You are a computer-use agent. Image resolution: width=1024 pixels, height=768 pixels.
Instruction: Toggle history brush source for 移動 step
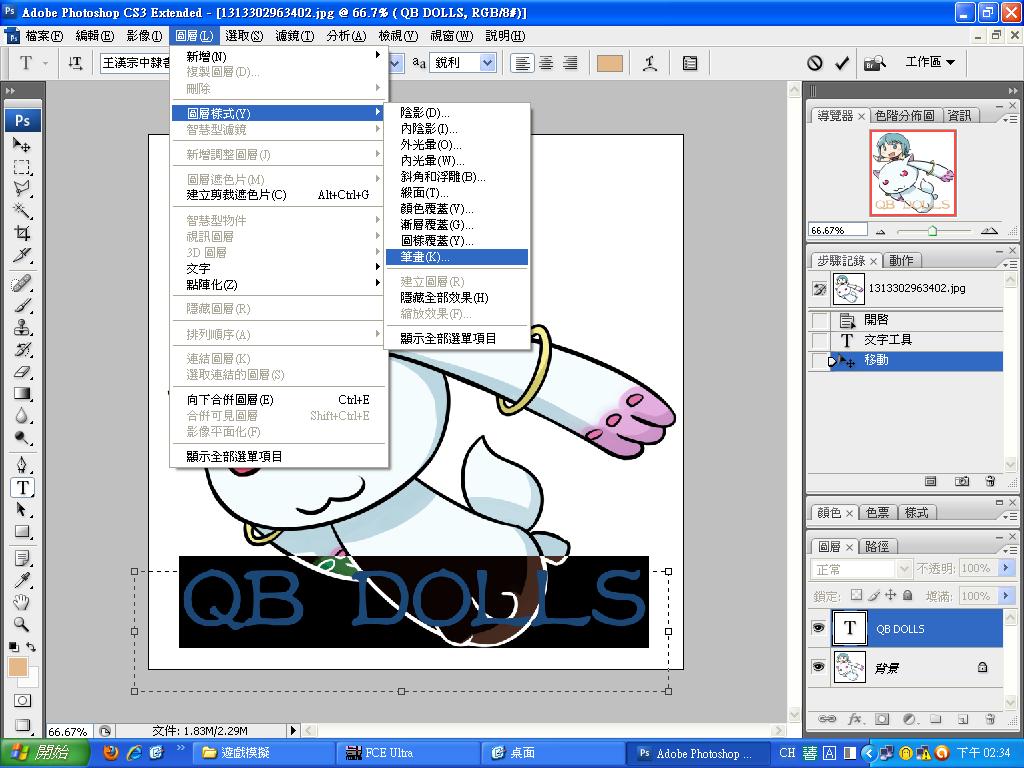(819, 360)
